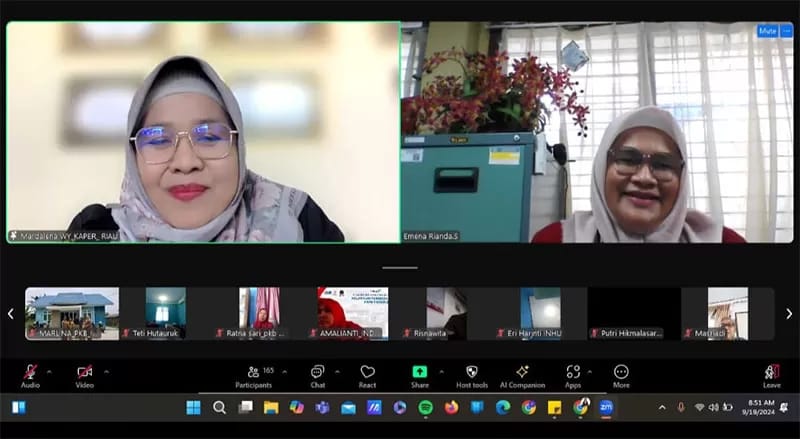Open the three-dot menu on Emena's video
Image resolution: width=800 pixels, height=439 pixels.
click(786, 31)
